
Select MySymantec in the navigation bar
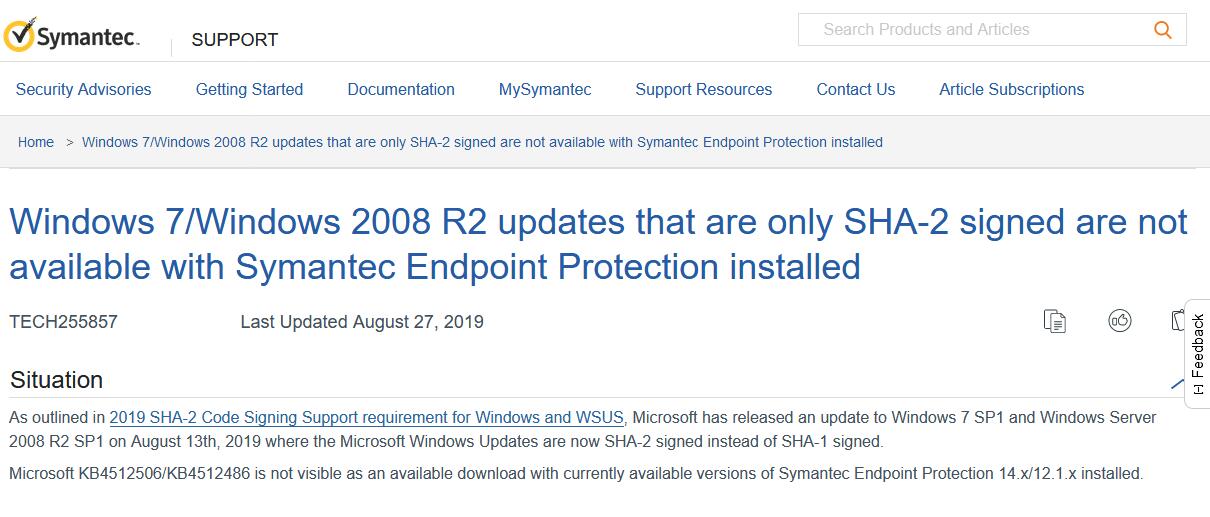[x=545, y=89]
